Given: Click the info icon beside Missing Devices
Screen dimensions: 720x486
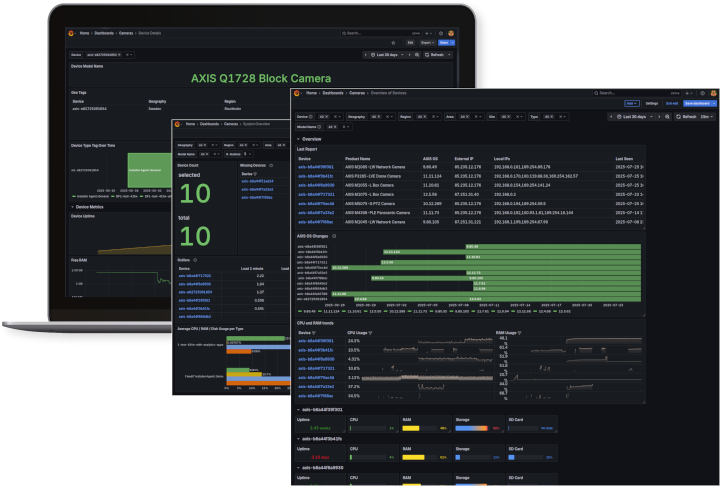Looking at the screenshot, I should [x=271, y=165].
